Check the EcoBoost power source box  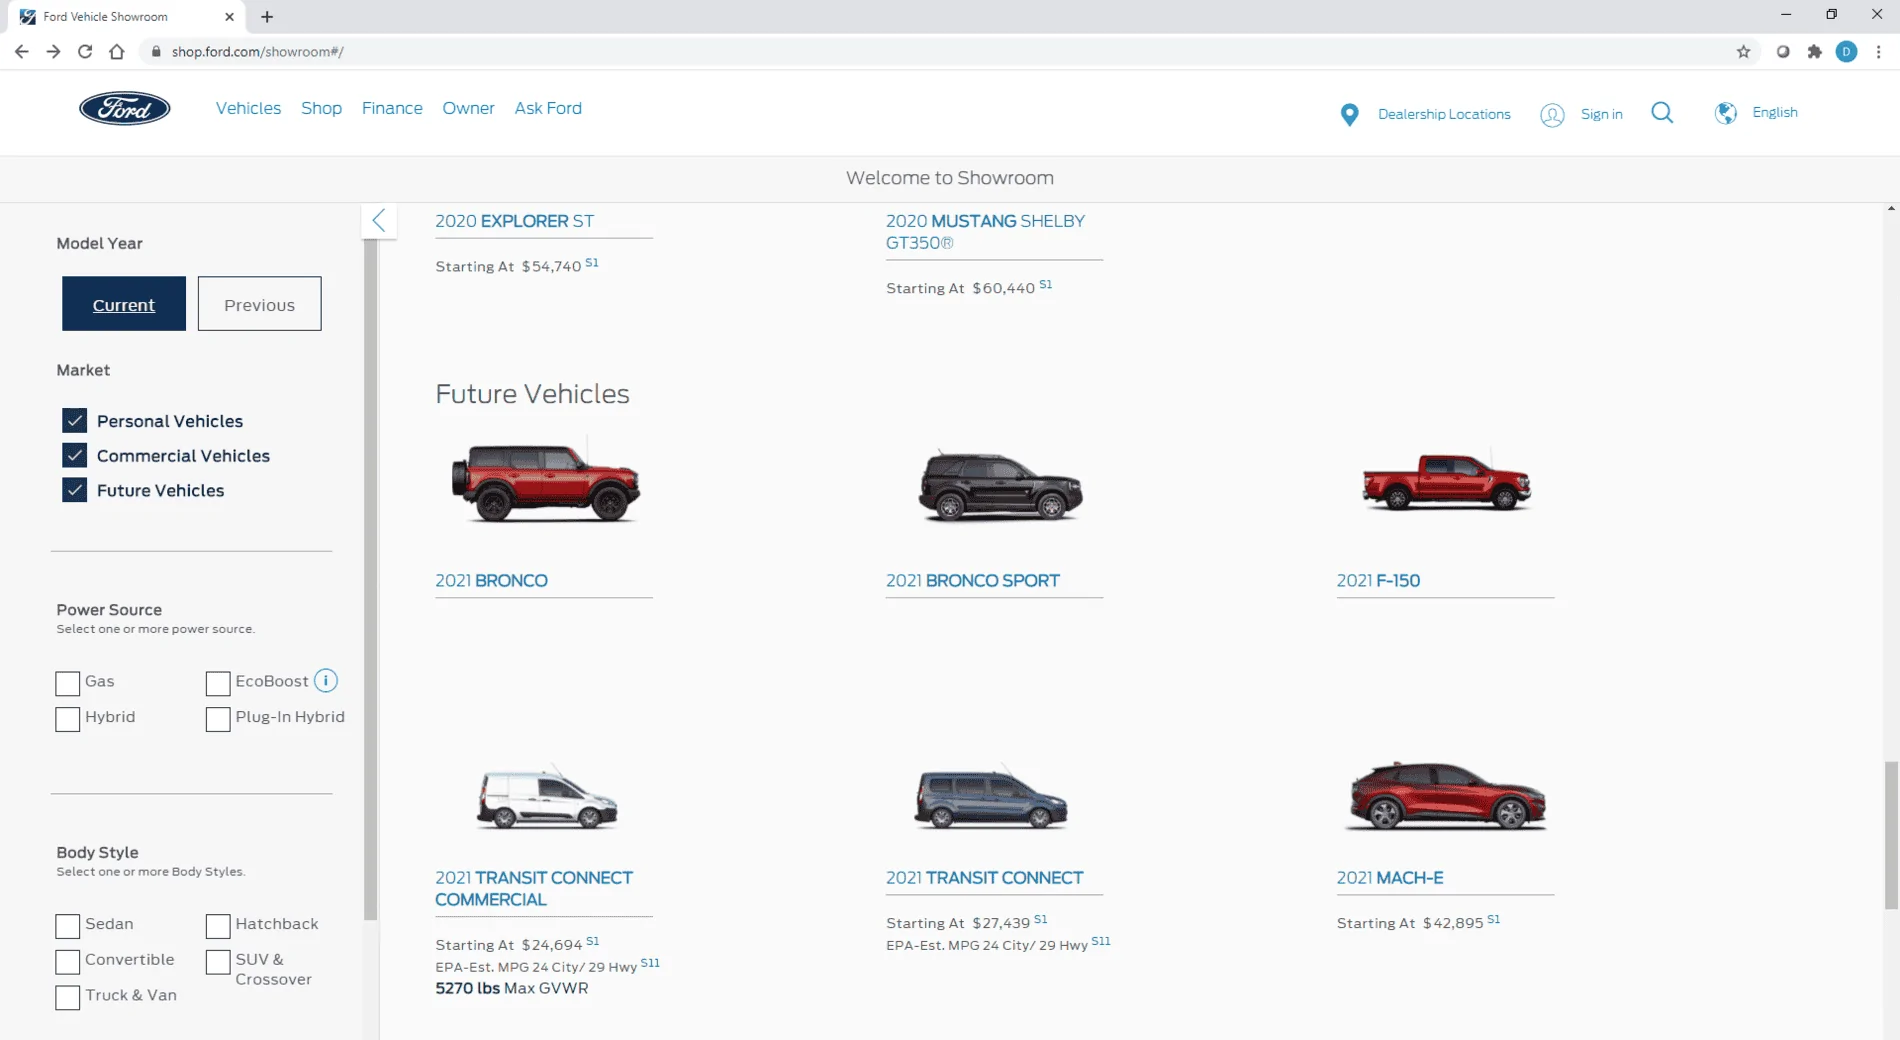[218, 683]
